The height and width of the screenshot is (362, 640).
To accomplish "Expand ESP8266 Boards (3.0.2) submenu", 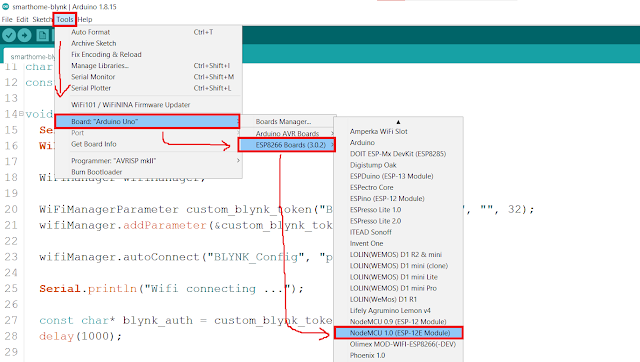I will 287,145.
